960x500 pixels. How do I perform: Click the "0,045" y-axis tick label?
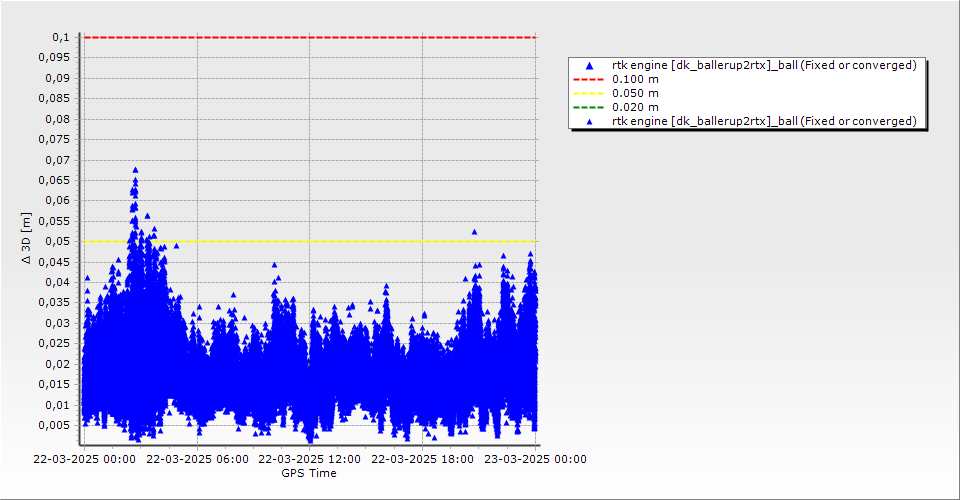[54, 263]
